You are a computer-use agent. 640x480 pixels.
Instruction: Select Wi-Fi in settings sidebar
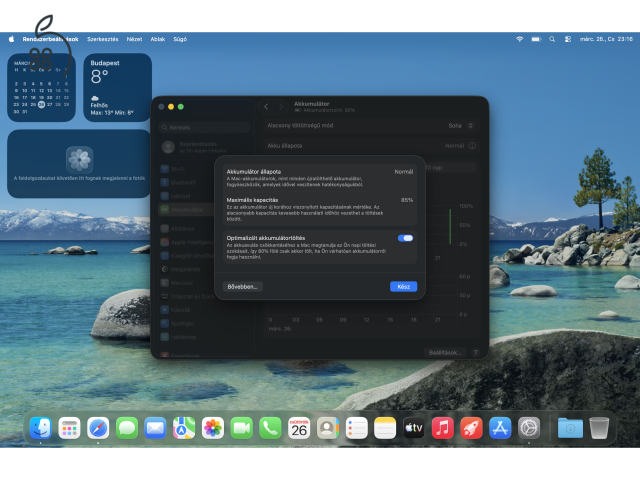(186, 169)
